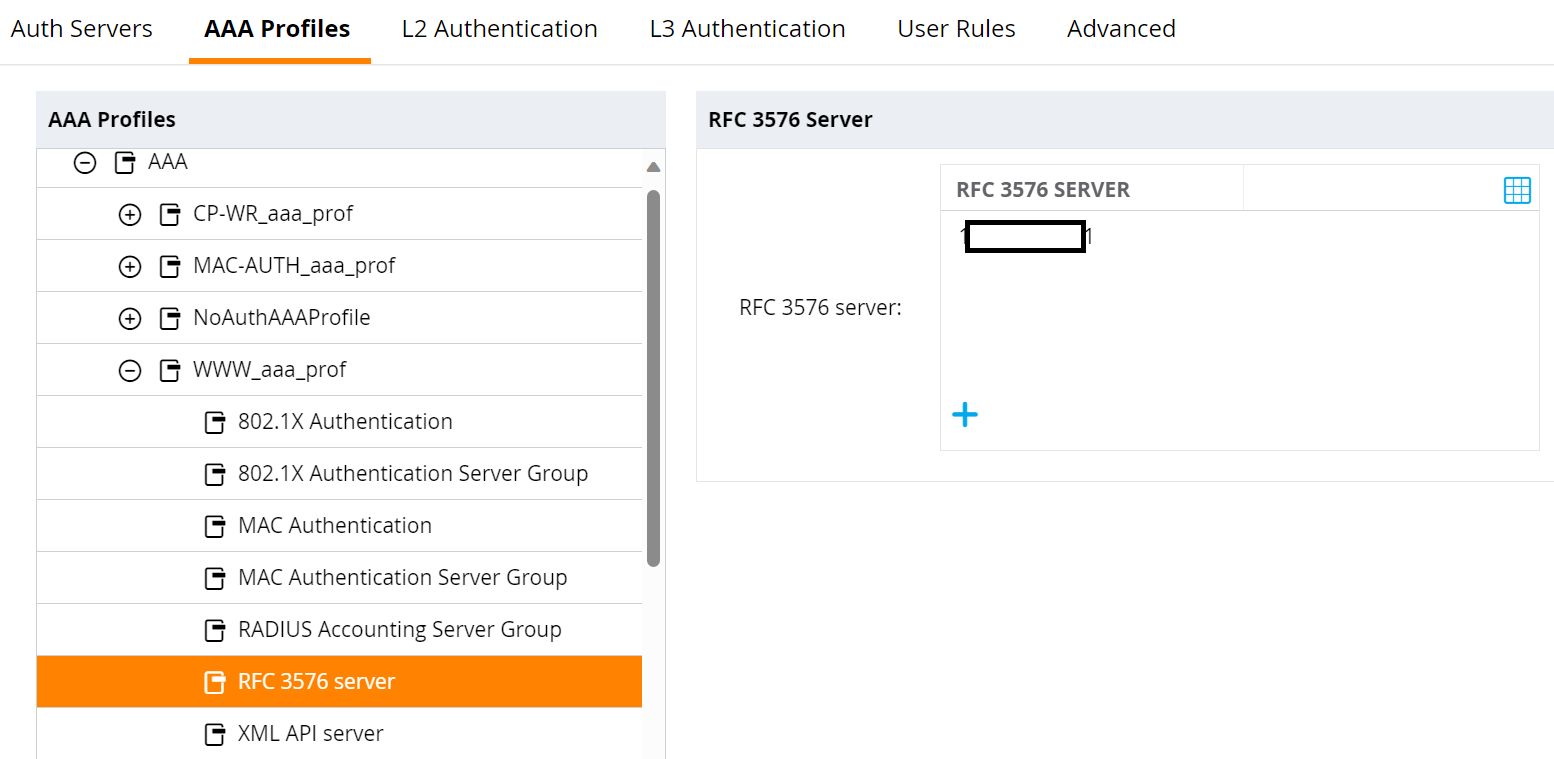Open the Auth Servers section

(x=81, y=29)
